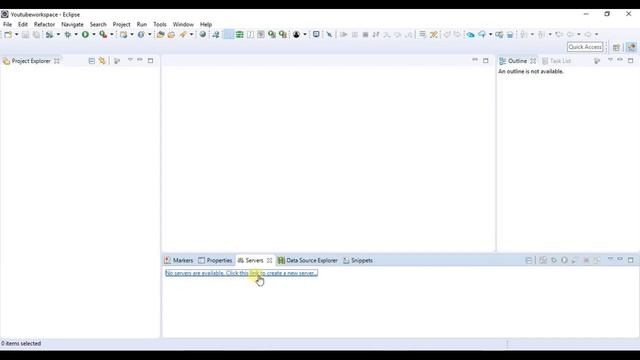Click the Open Type folder icon
Screen dimensions: 640x360
pyautogui.click(x=160, y=35)
